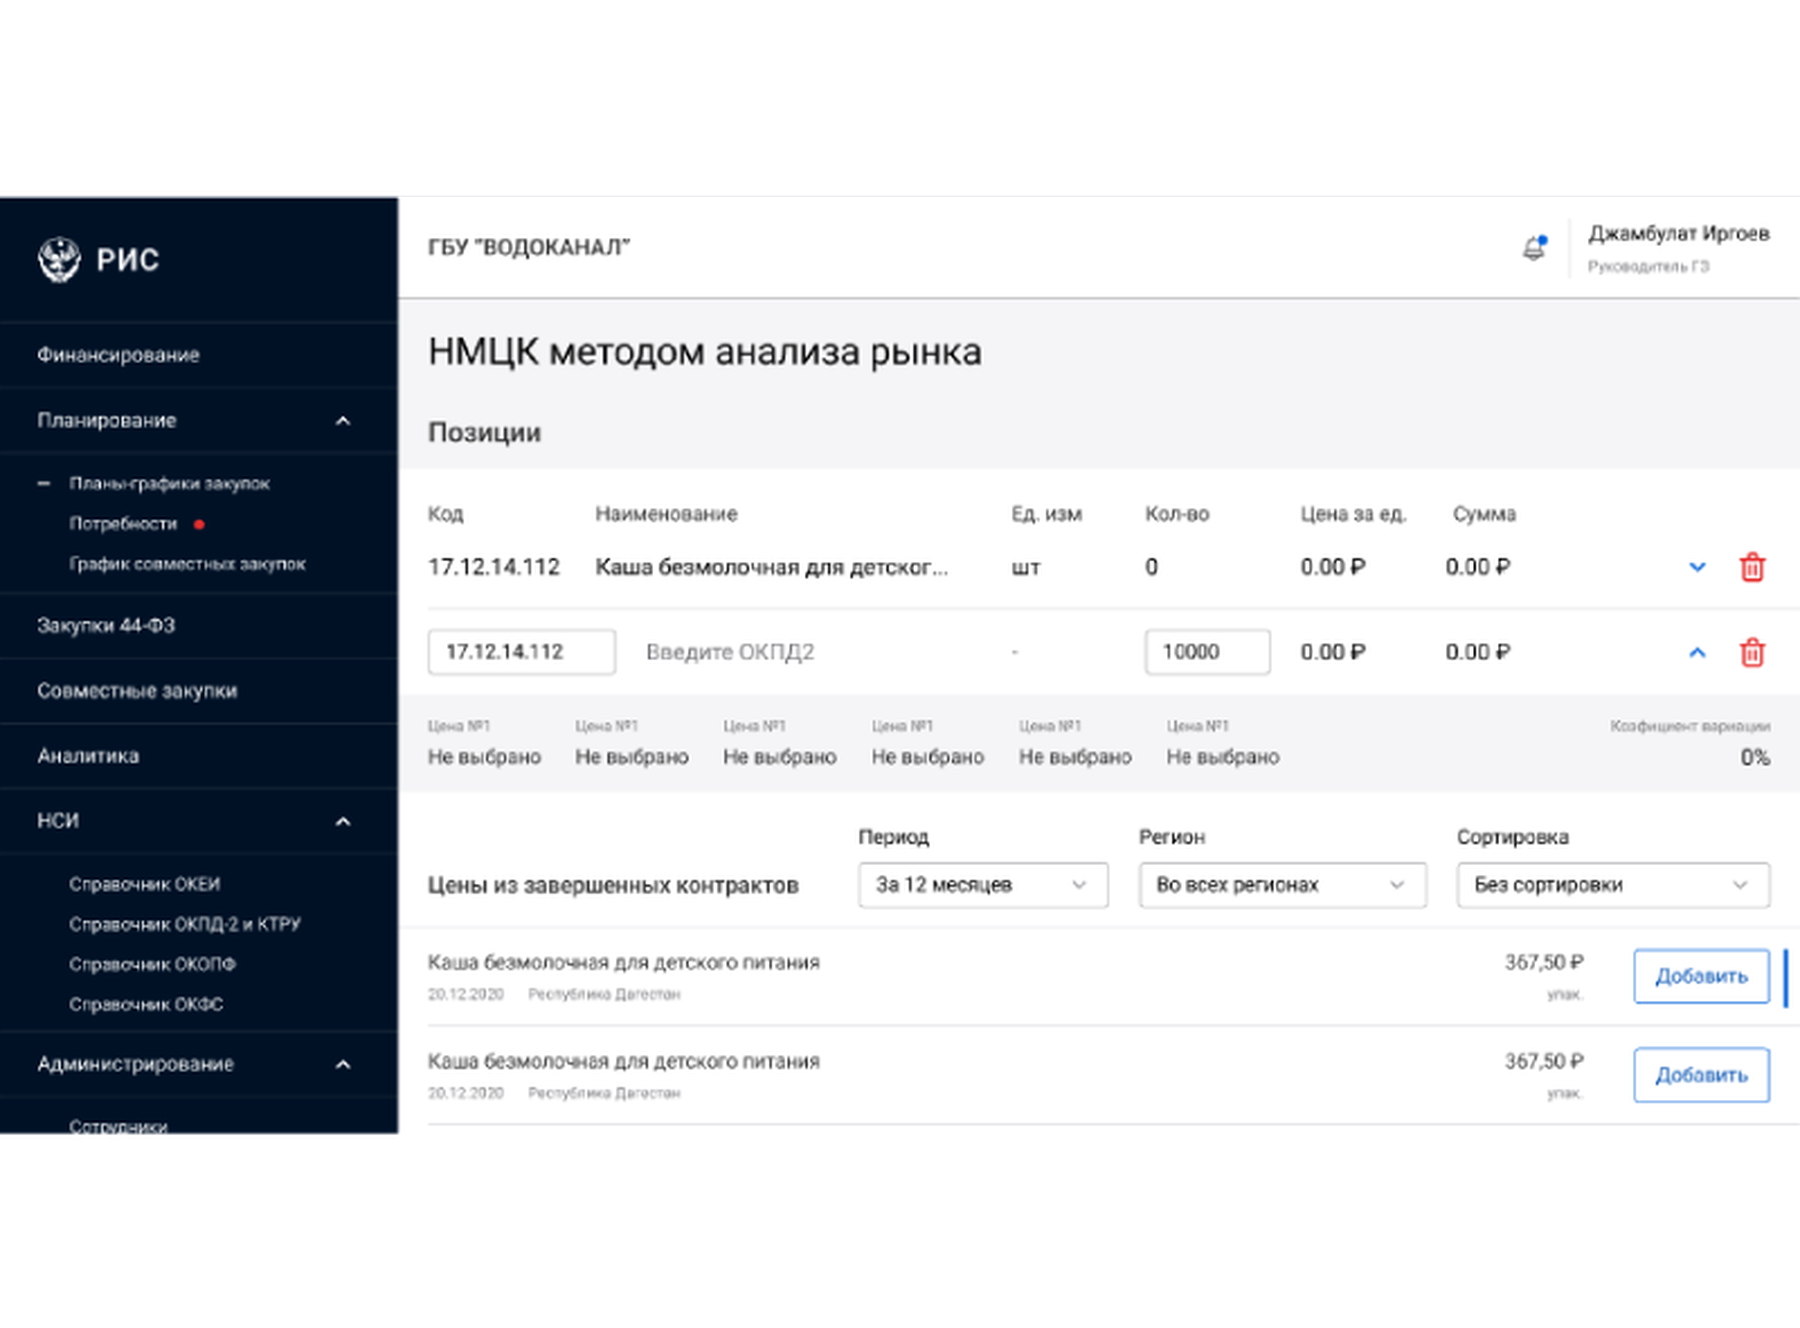Open График совместных закупок item
This screenshot has width=1800, height=1328.
coord(187,564)
